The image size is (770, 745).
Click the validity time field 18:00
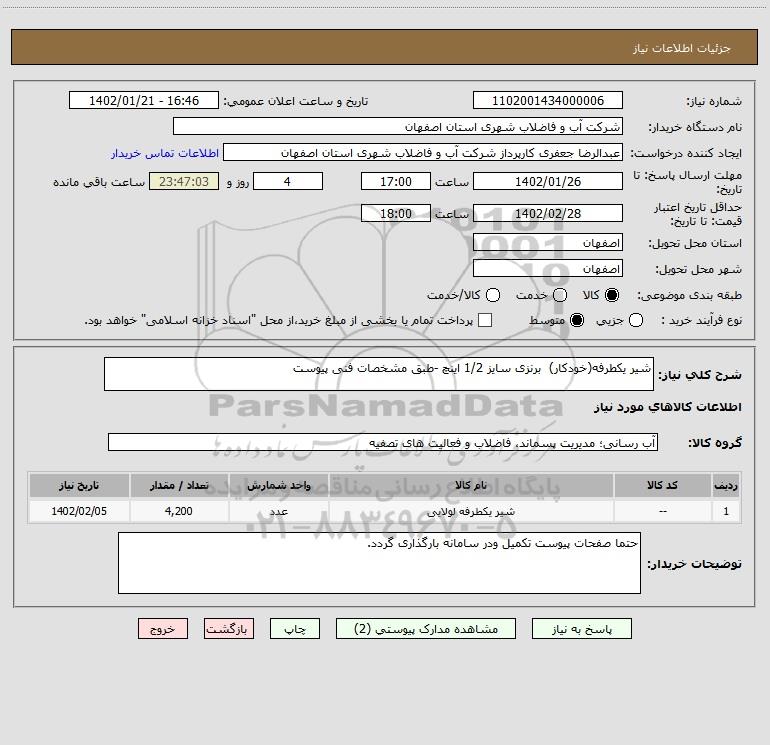pyautogui.click(x=396, y=213)
